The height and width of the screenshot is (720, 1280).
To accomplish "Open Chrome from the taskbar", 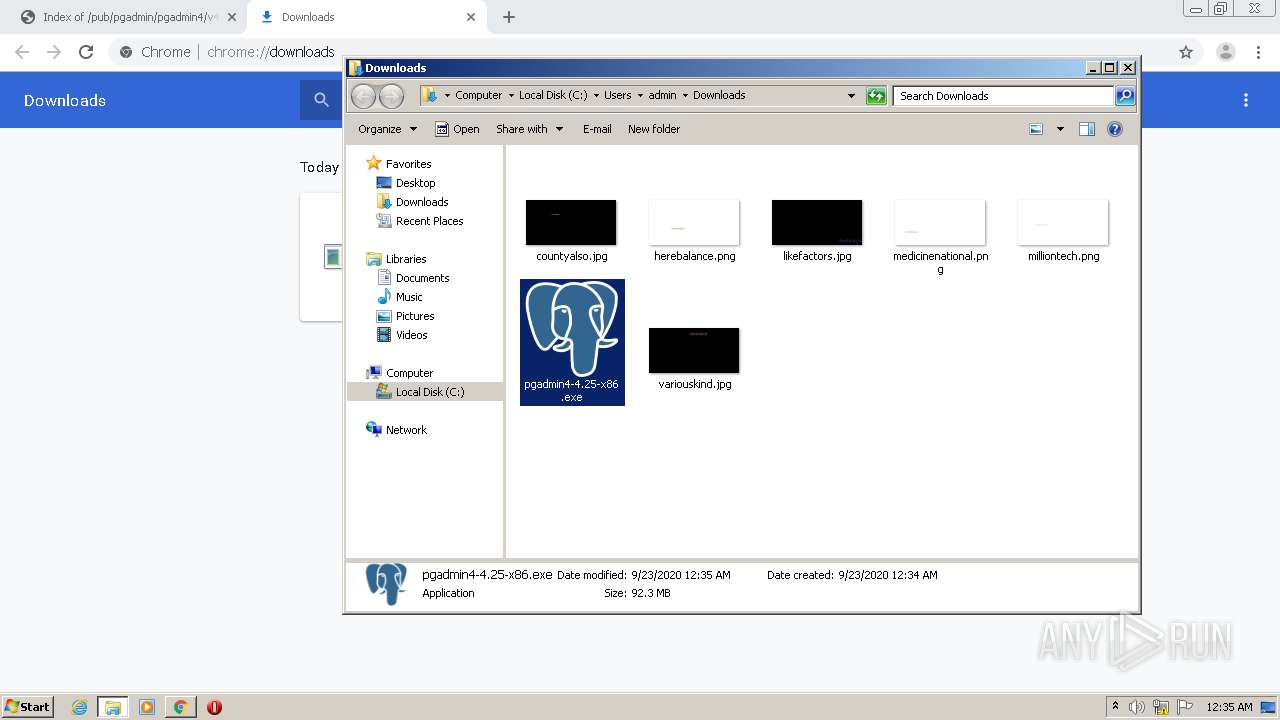I will tap(180, 707).
